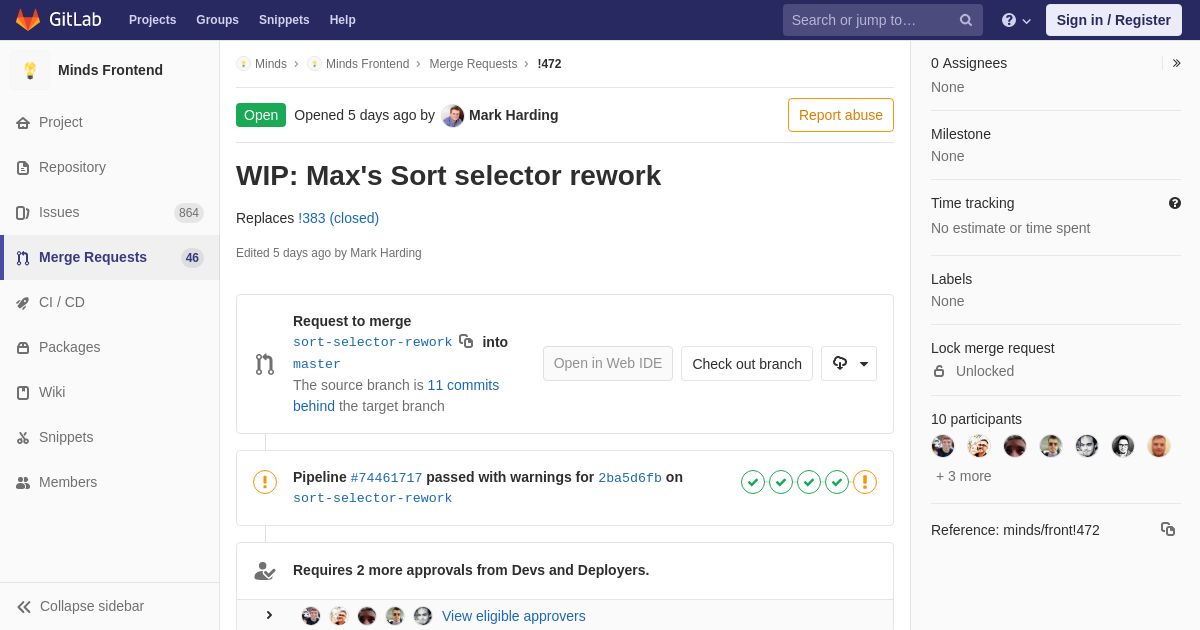The image size is (1200, 630).
Task: Click the Open in Web IDE button
Action: click(x=608, y=363)
